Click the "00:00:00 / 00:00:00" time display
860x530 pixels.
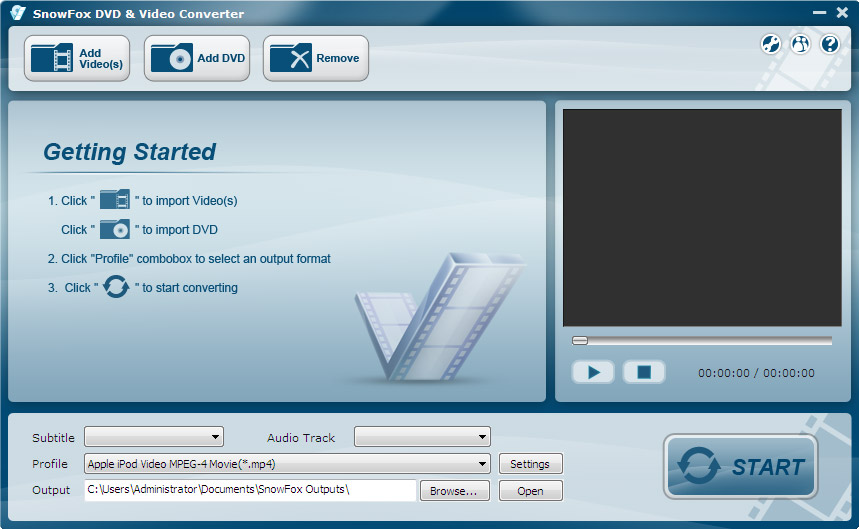[756, 373]
